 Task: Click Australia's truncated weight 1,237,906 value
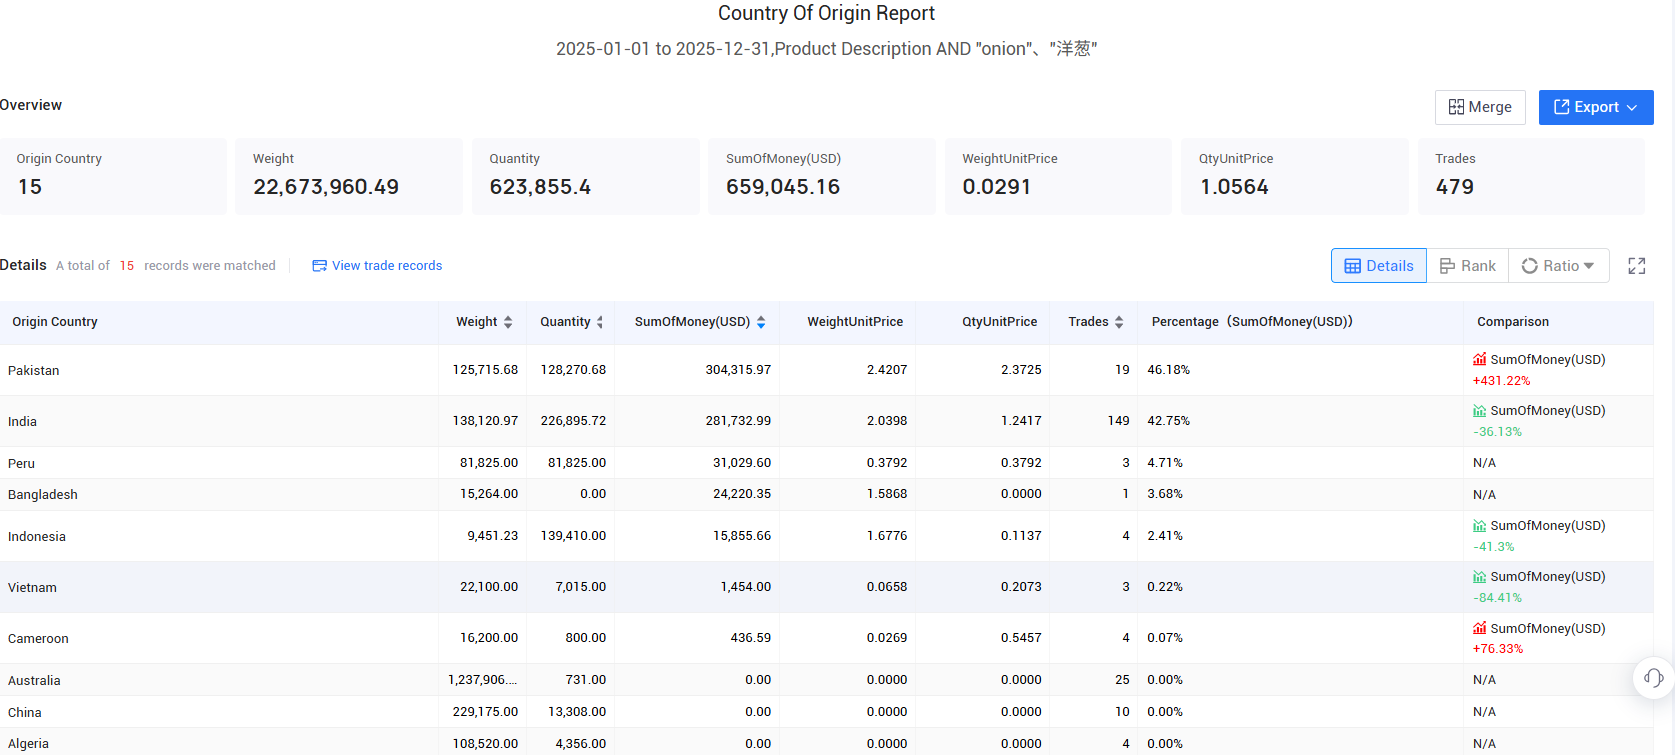(x=483, y=680)
